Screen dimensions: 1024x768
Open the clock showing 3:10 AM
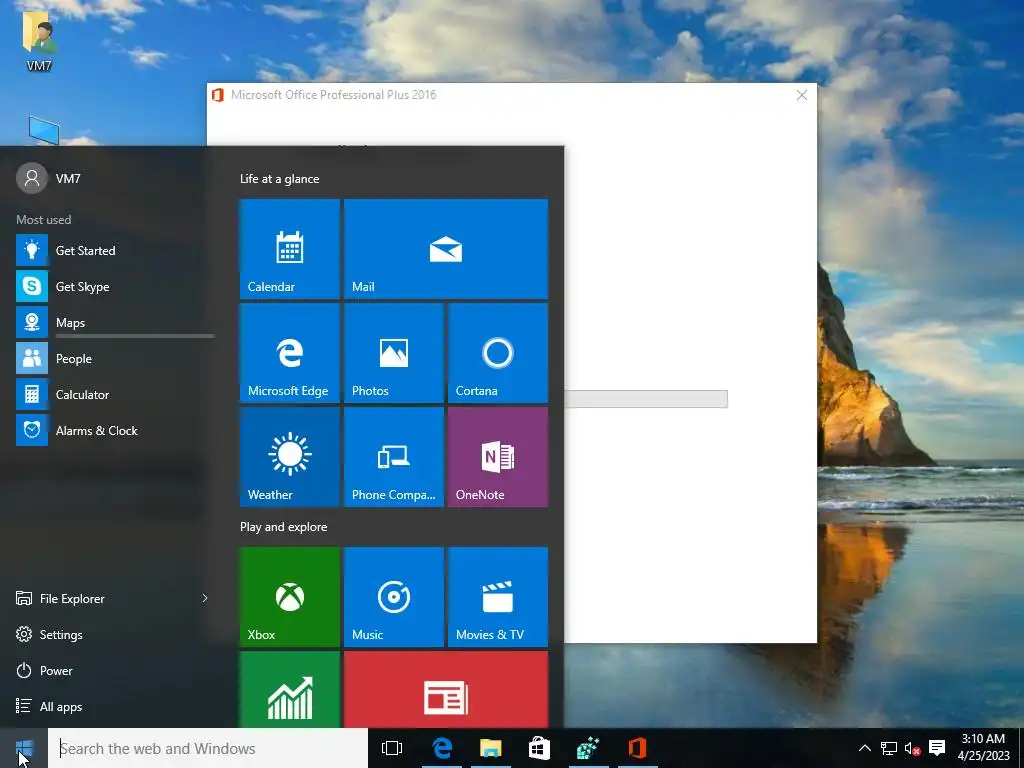click(x=984, y=748)
